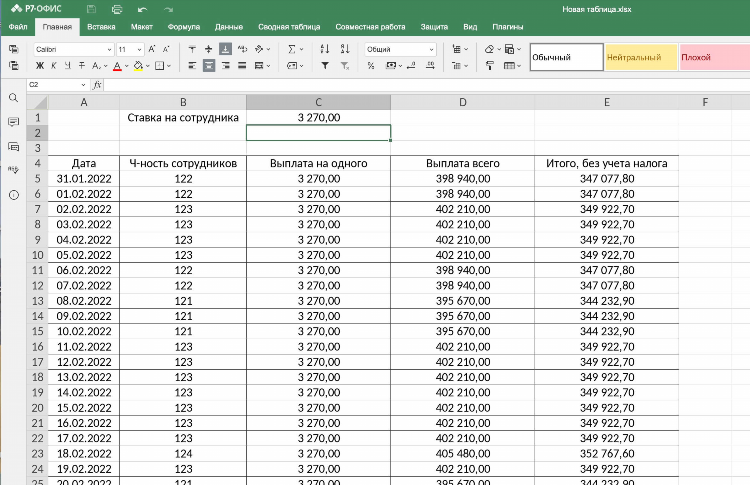
Task: Toggle strikethrough formatting
Action: point(82,66)
